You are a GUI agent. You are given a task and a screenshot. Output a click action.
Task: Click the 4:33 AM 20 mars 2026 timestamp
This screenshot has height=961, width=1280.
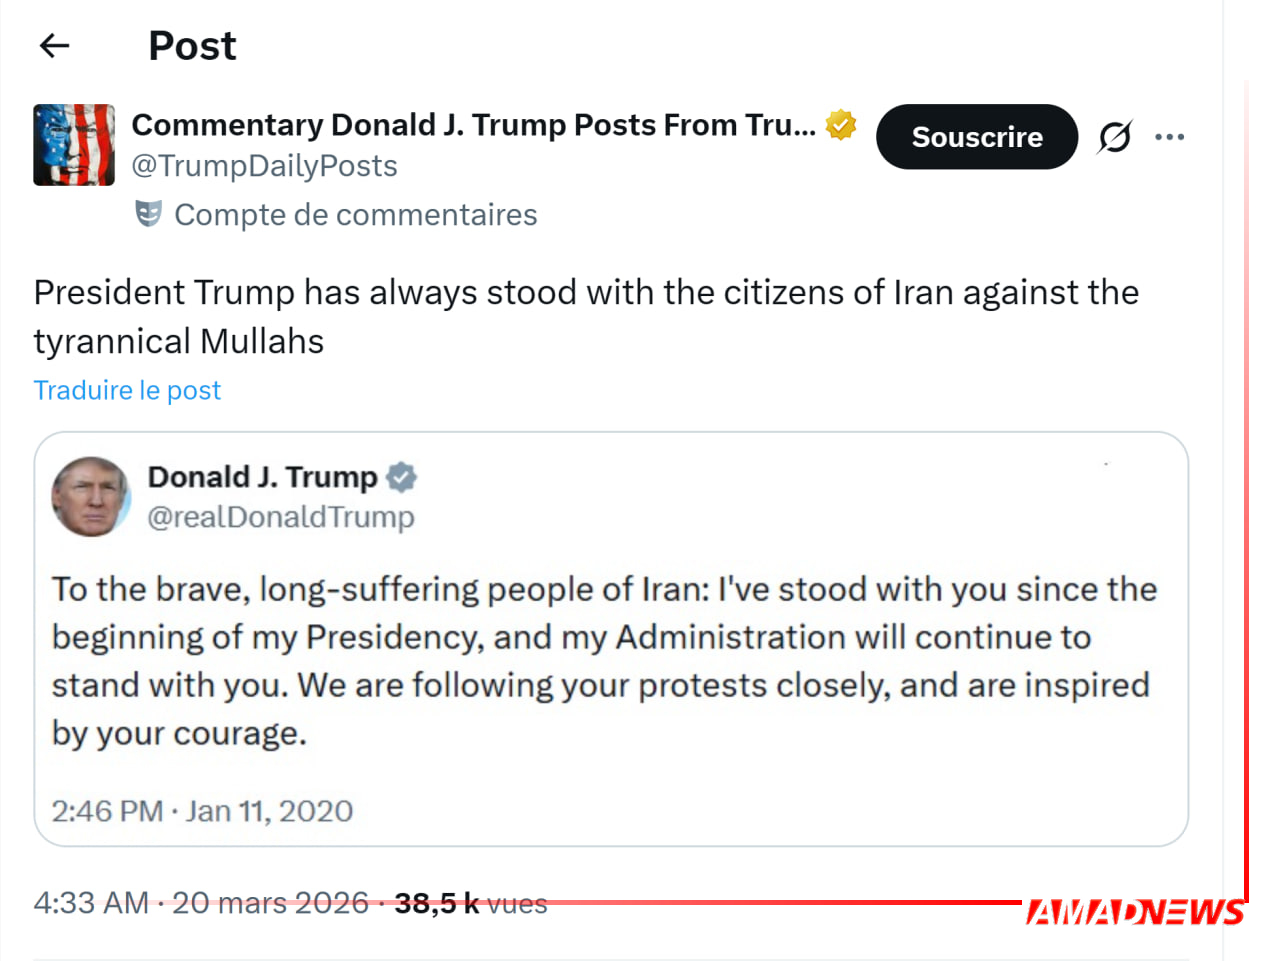201,903
